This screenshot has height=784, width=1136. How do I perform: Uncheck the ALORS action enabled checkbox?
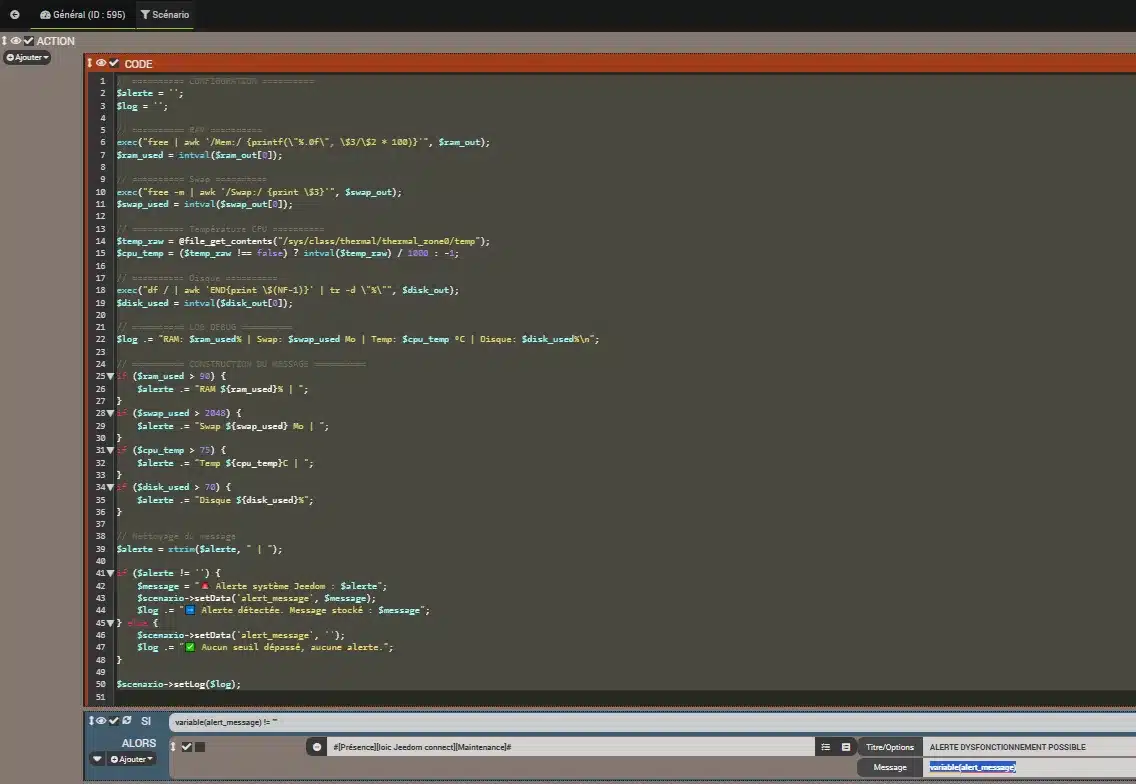tap(187, 747)
